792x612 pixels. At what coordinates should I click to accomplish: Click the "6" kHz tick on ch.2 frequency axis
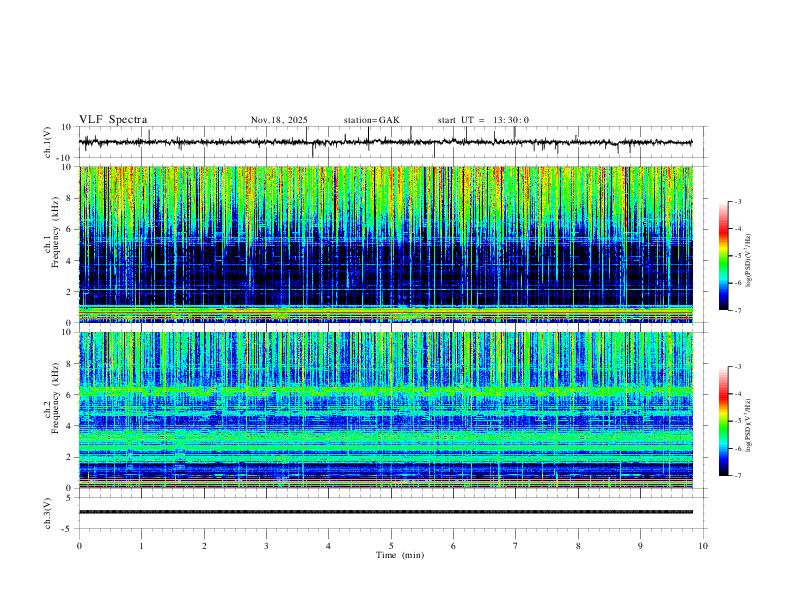[69, 395]
